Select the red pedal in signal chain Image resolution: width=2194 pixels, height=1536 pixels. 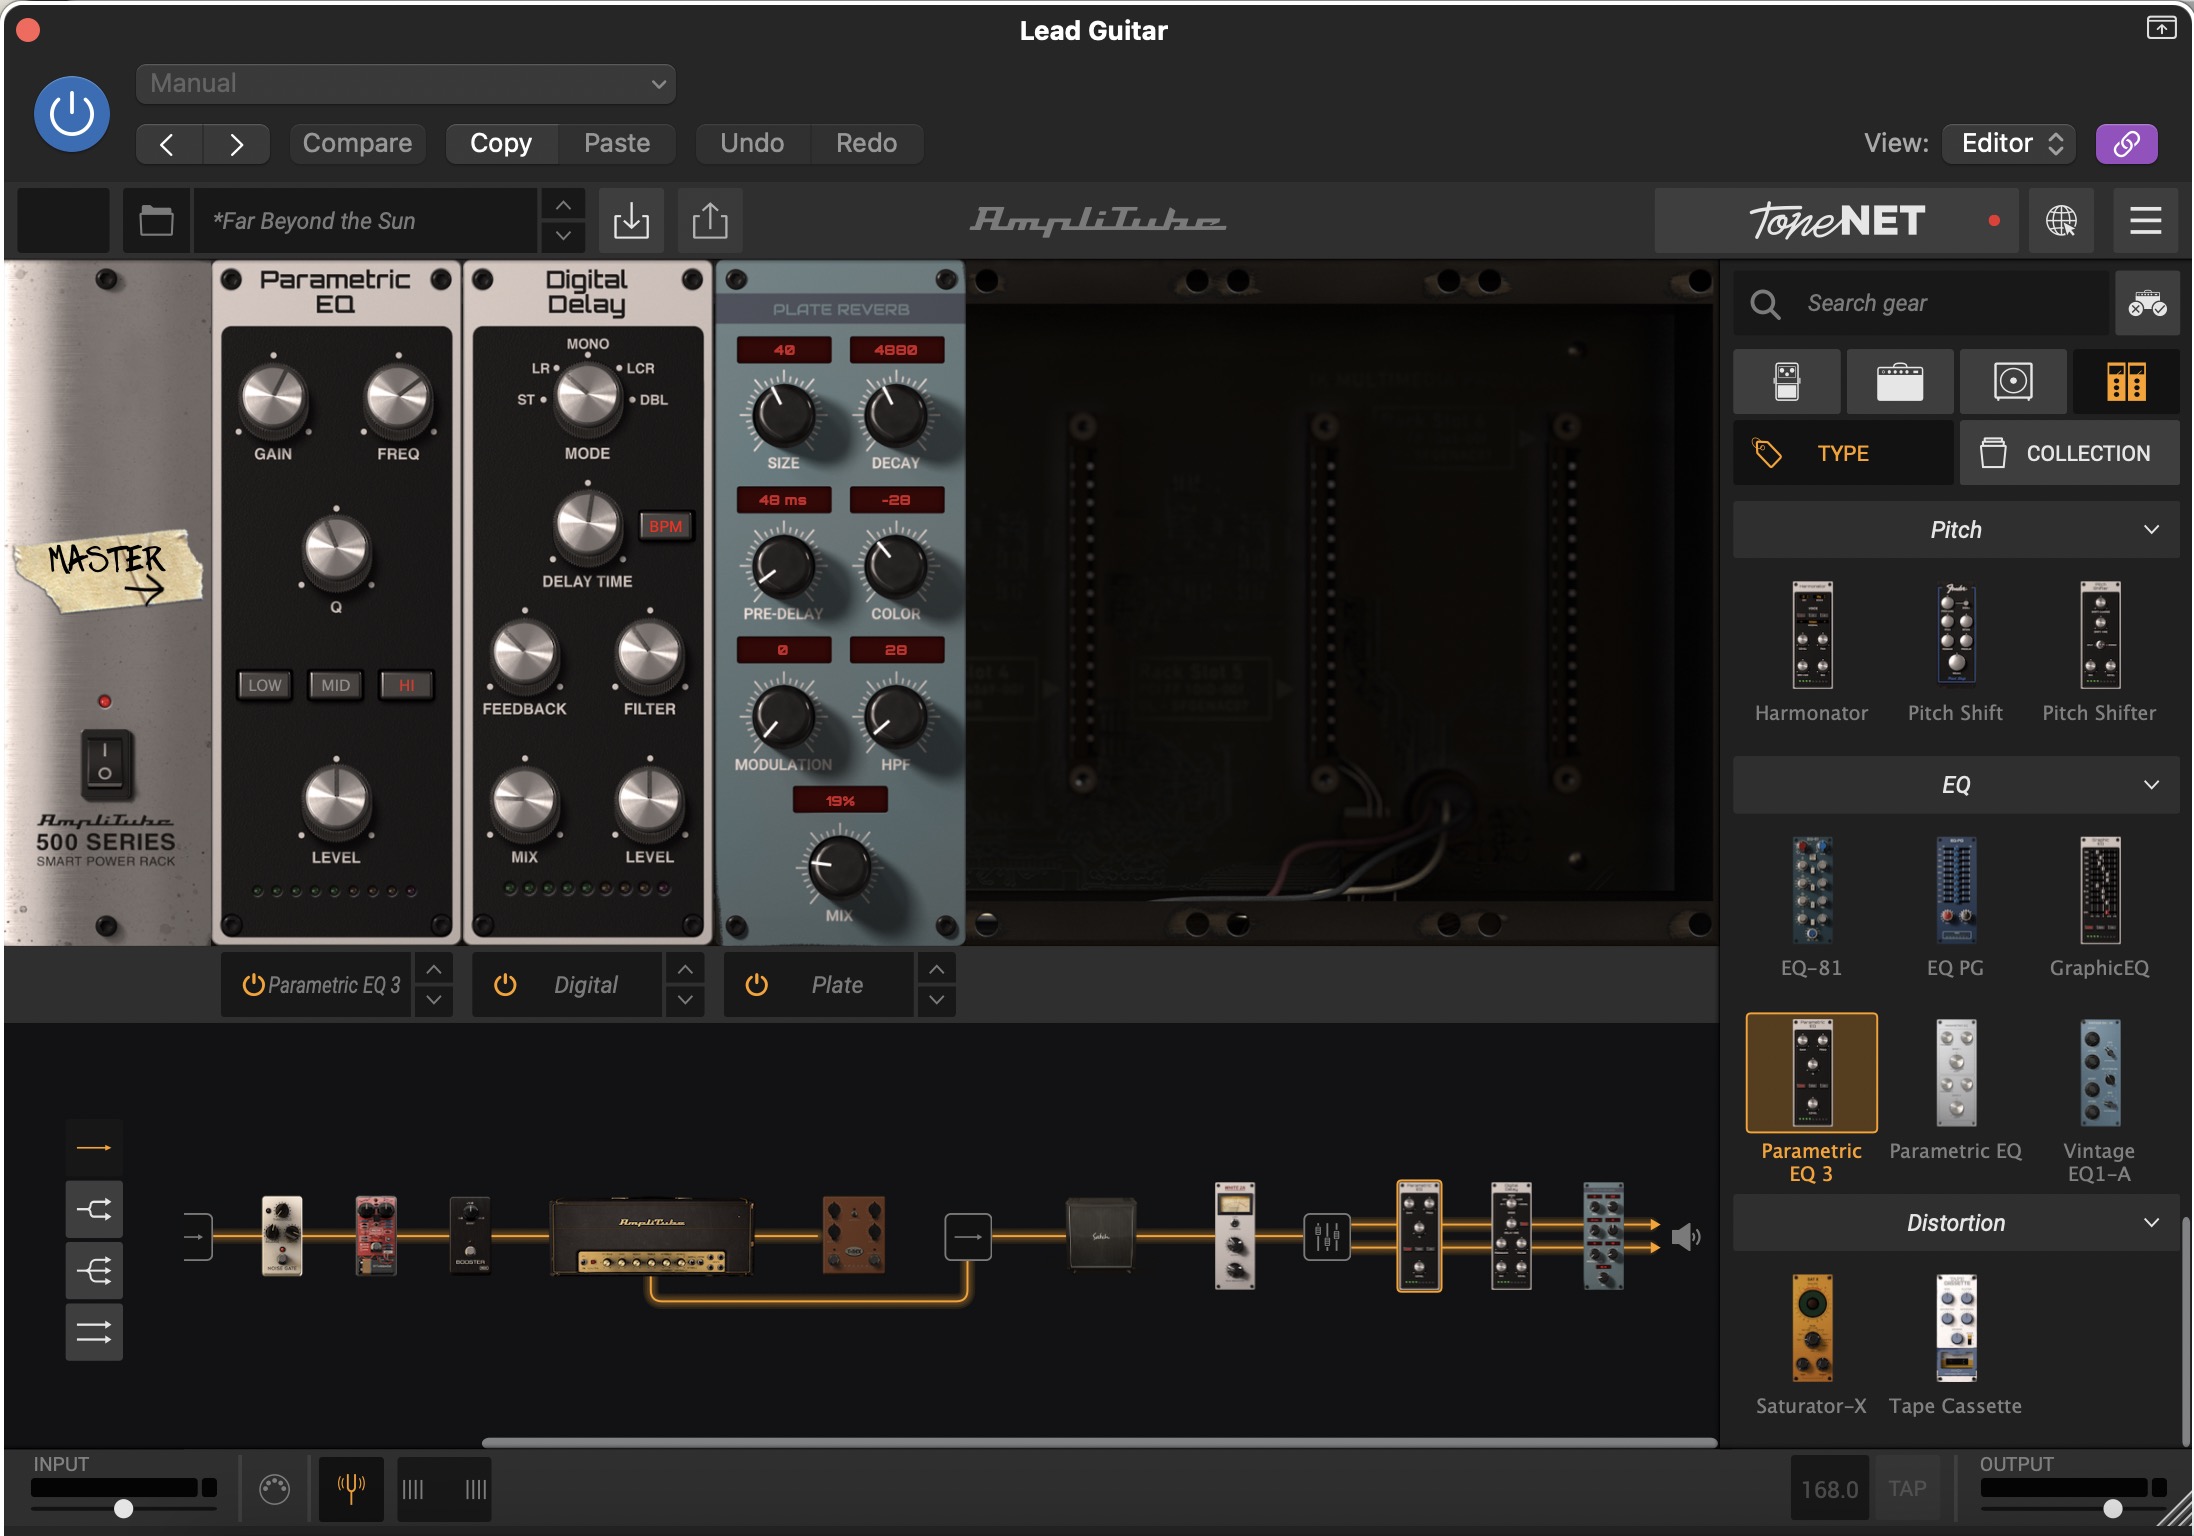(x=376, y=1236)
